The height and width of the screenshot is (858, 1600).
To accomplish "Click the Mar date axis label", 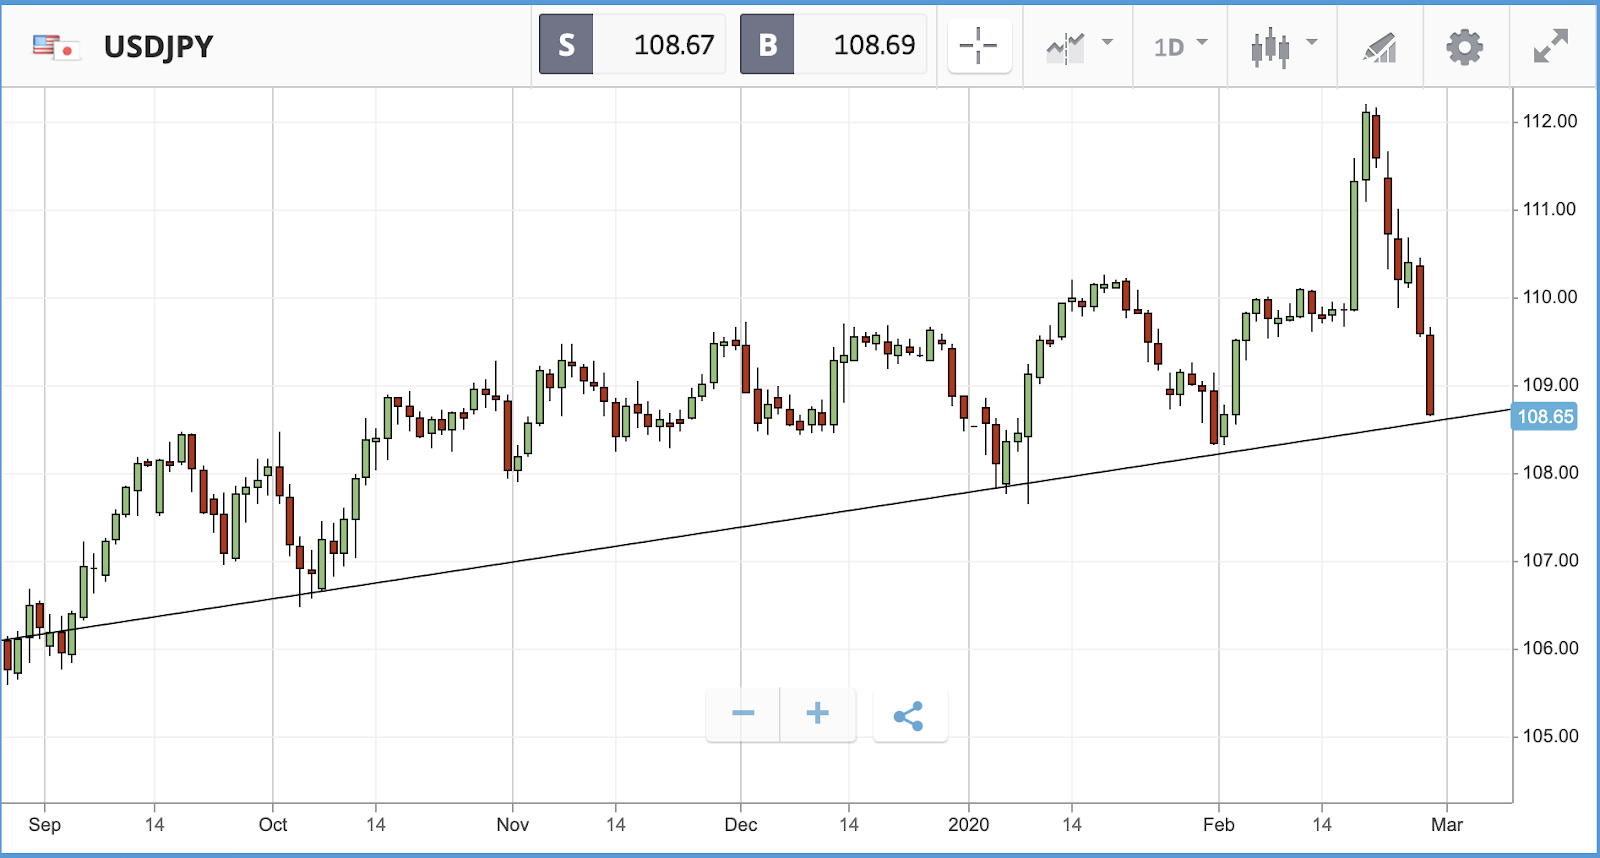I will point(1447,825).
